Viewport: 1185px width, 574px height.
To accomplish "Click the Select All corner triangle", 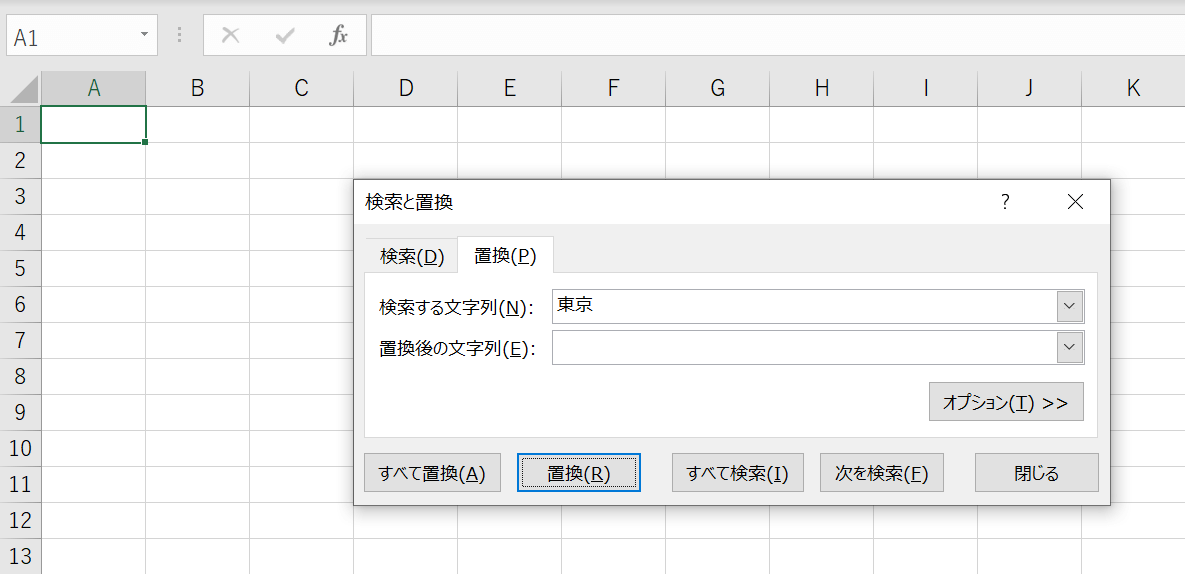I will coord(24,90).
